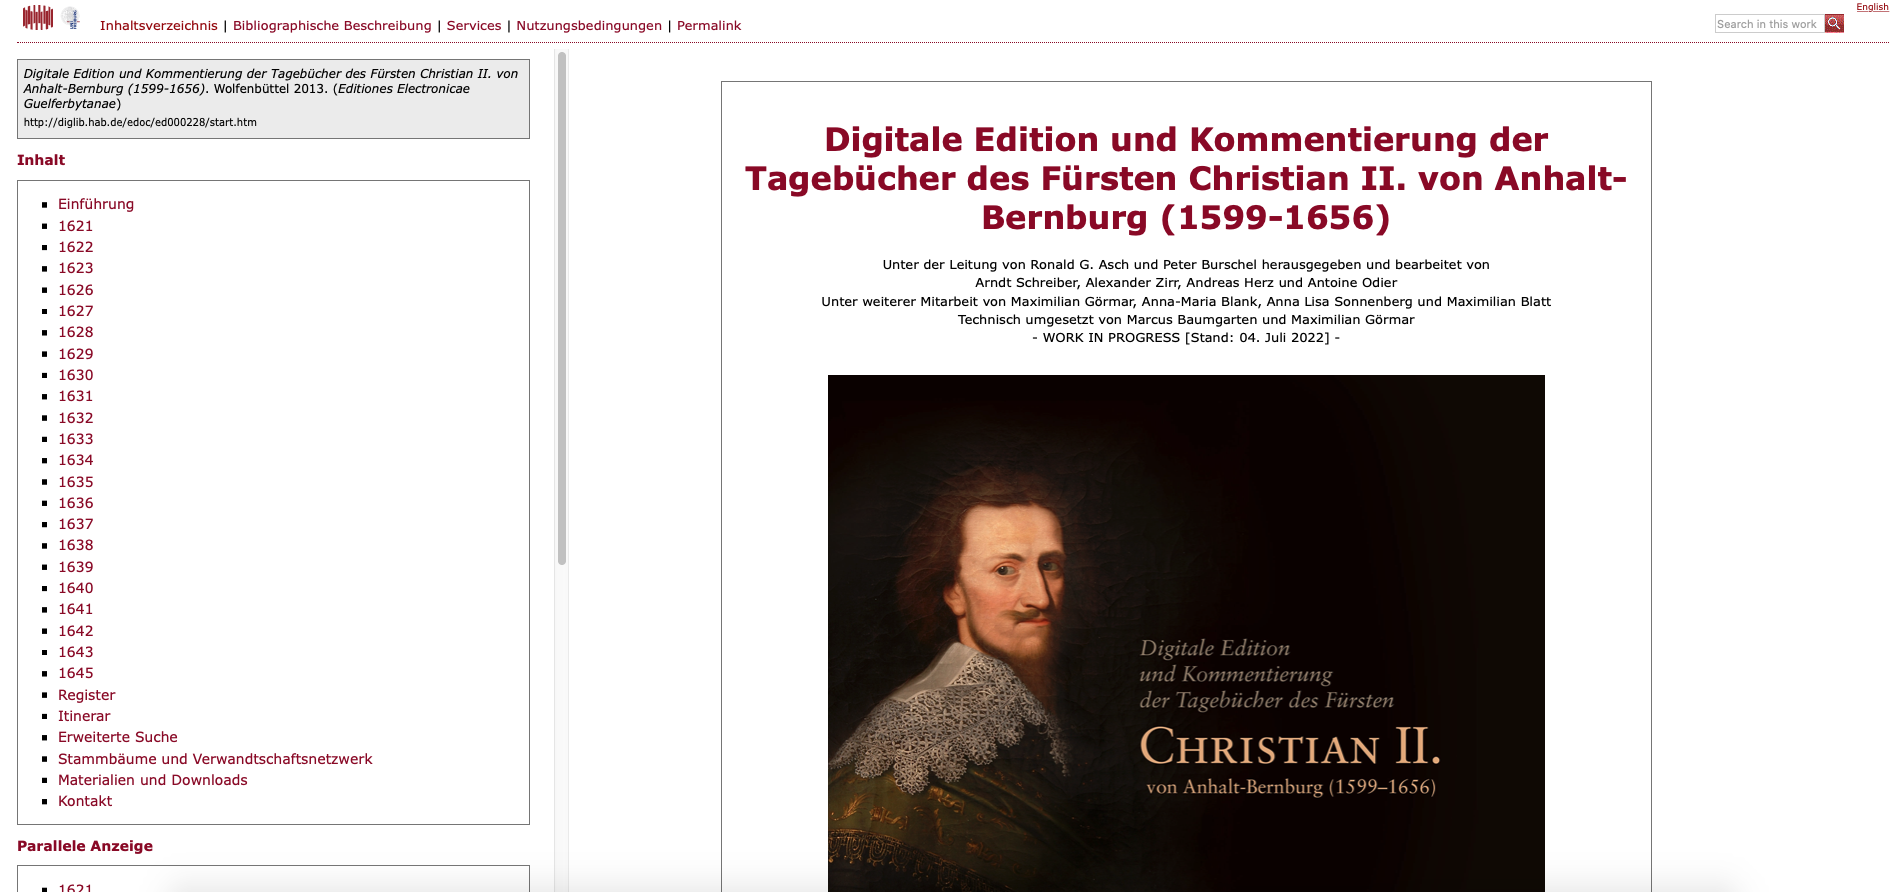Open the Register link

87,695
